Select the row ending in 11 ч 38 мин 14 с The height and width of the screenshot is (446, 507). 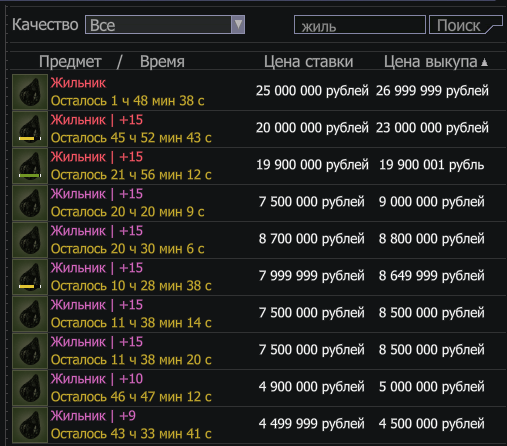click(258, 314)
